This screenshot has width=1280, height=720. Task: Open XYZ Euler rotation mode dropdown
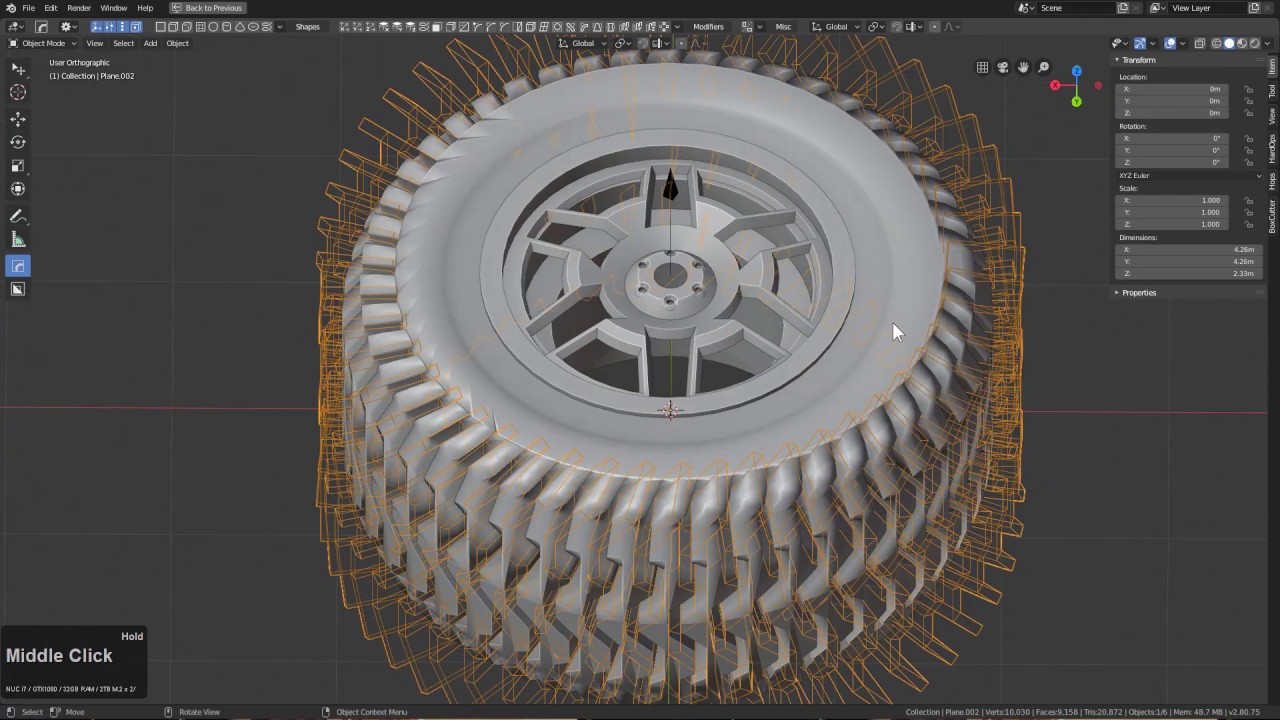(1190, 175)
